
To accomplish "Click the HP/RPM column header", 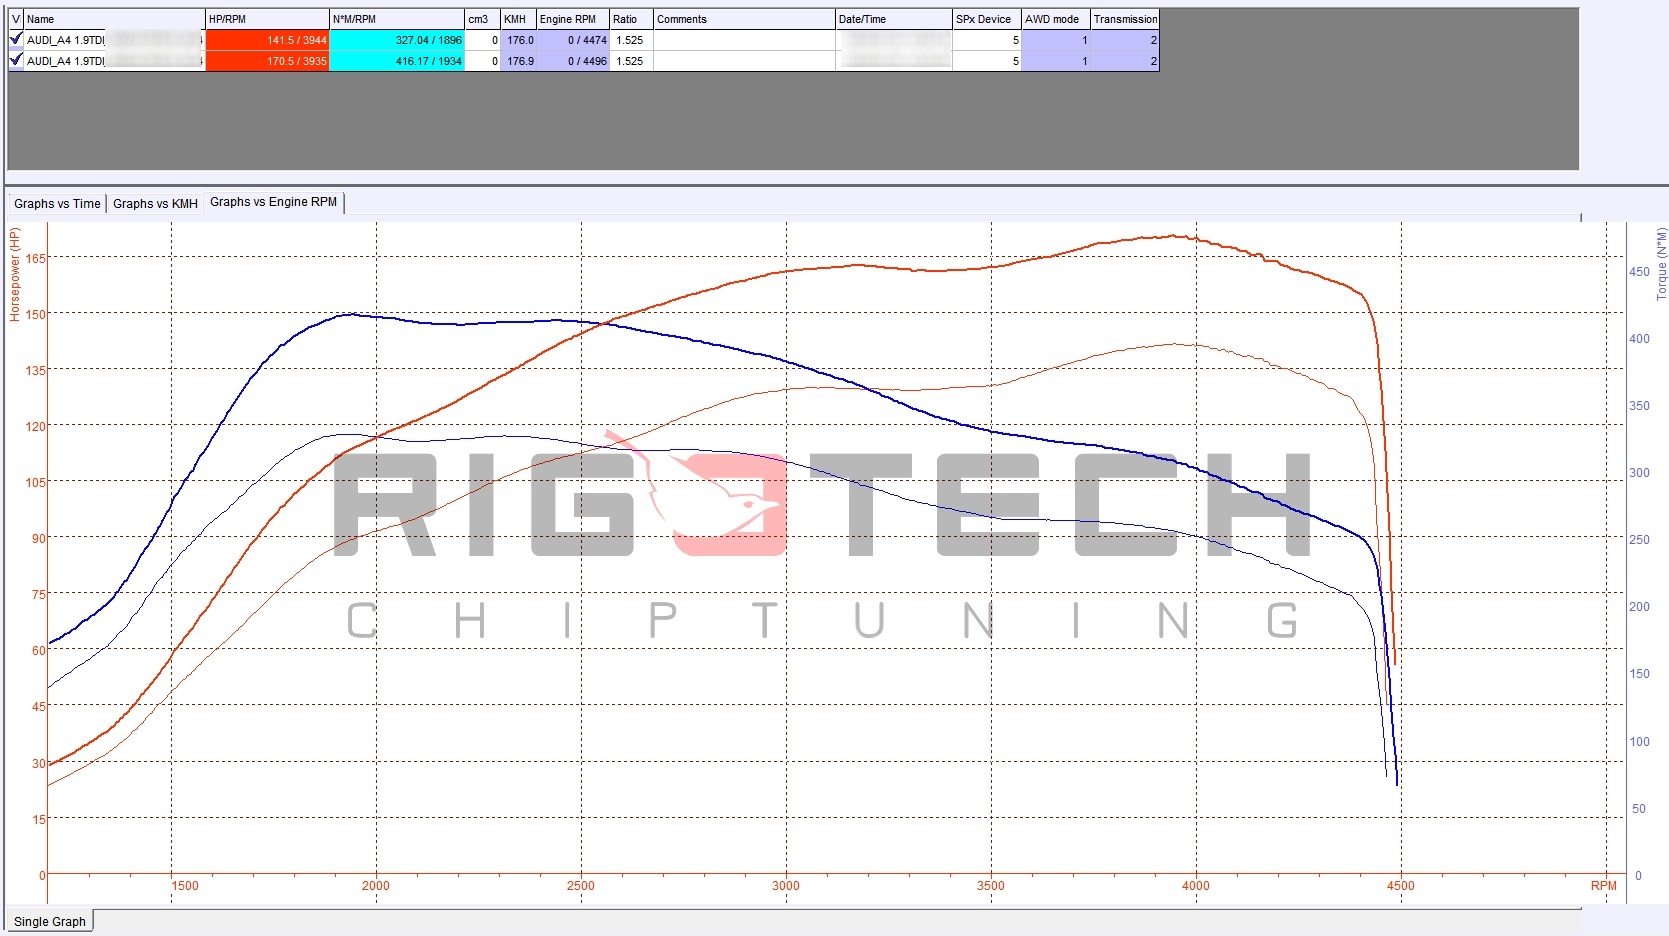I will click(x=267, y=19).
